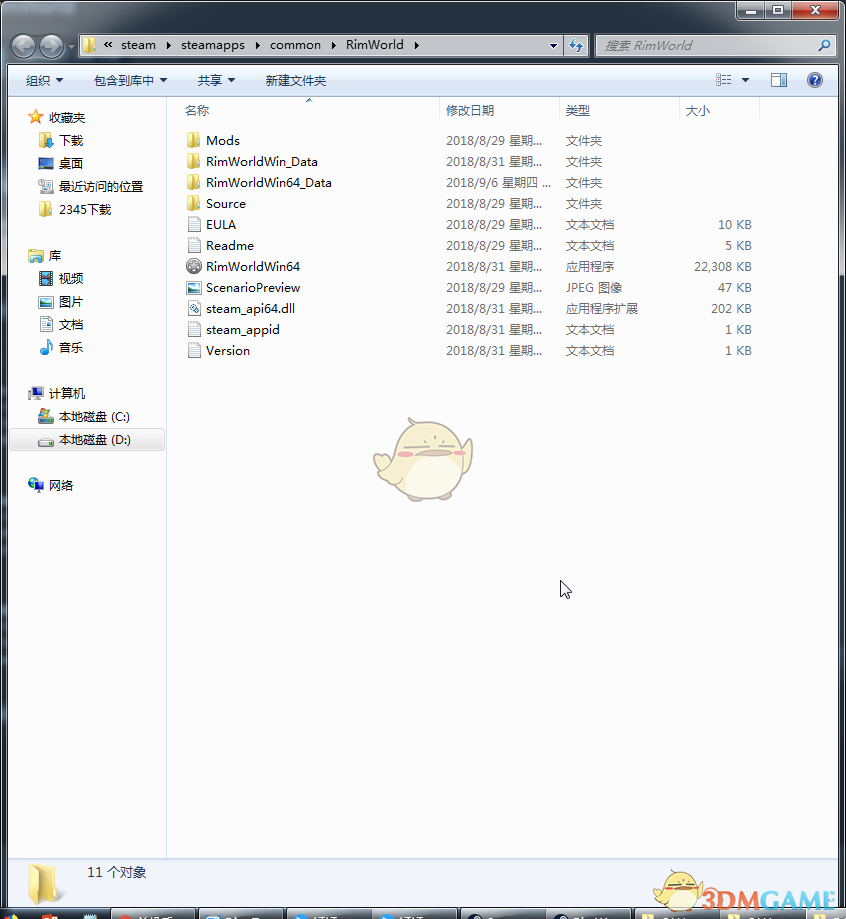This screenshot has height=919, width=846.
Task: Open the 组织 (Organize) menu
Action: (x=44, y=80)
